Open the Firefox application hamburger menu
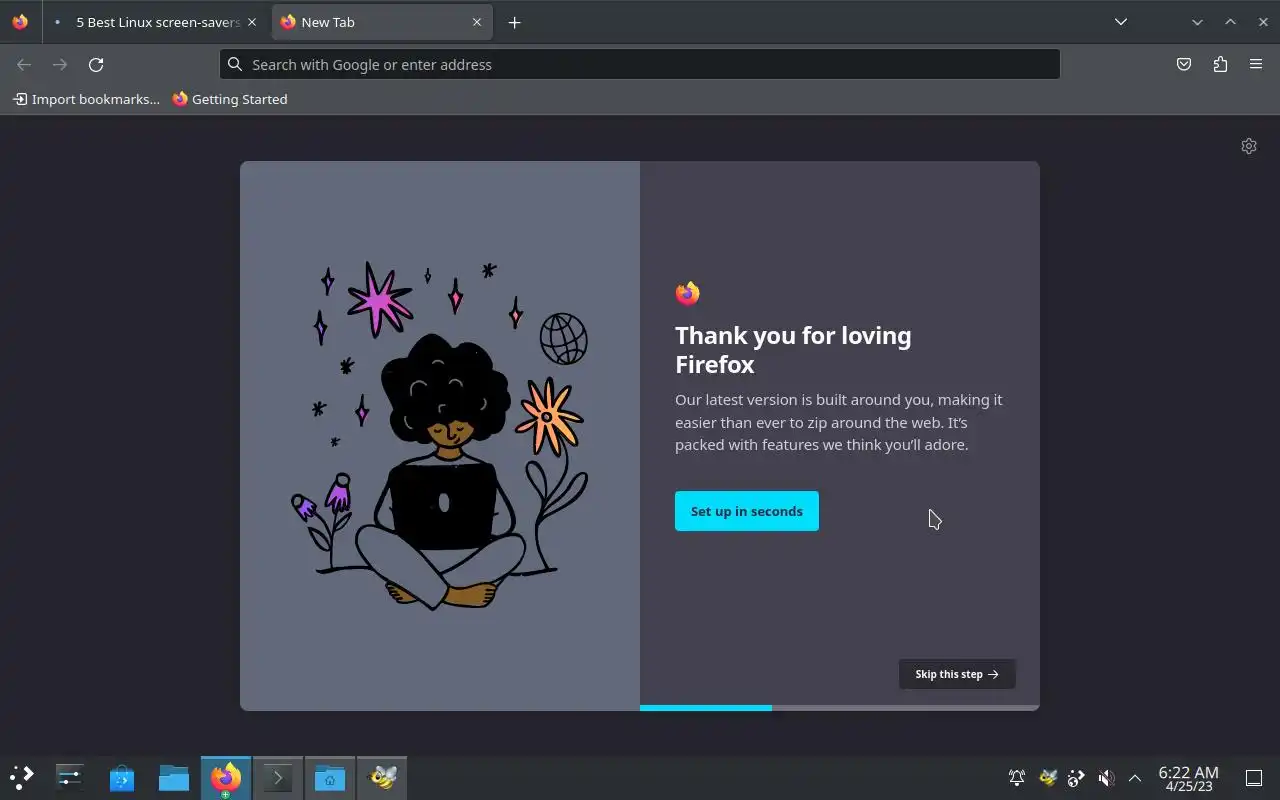The width and height of the screenshot is (1280, 800). tap(1256, 64)
